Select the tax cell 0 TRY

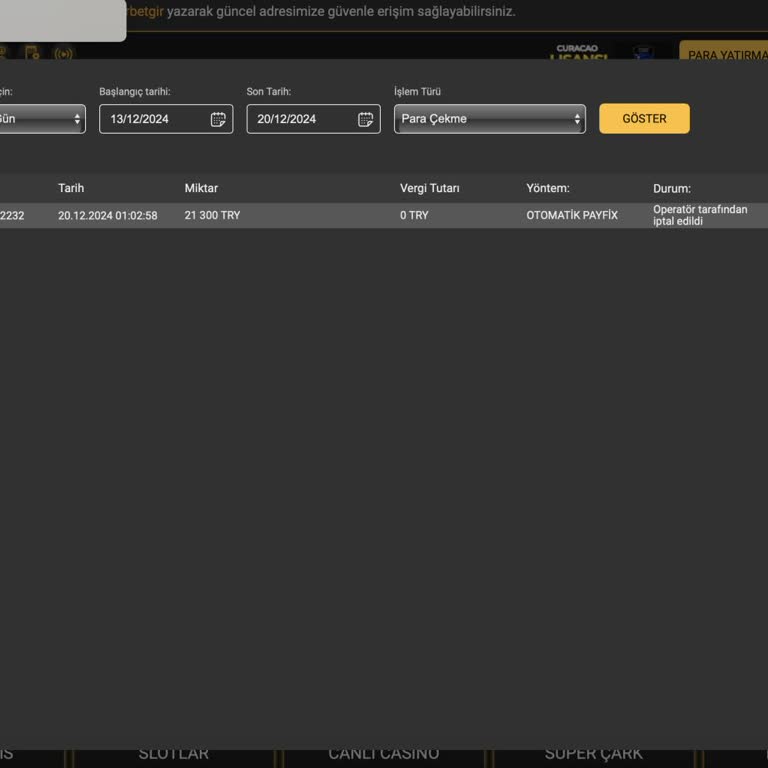coord(414,216)
